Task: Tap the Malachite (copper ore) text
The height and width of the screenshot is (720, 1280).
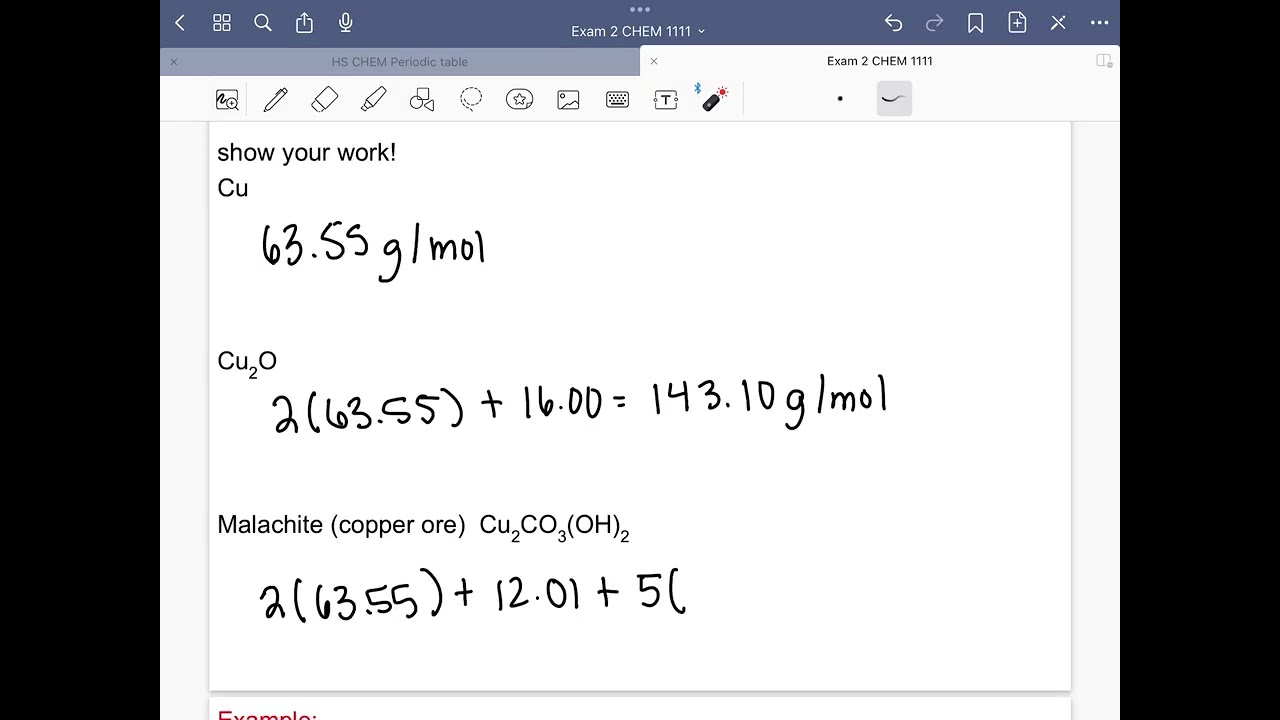Action: 341,525
